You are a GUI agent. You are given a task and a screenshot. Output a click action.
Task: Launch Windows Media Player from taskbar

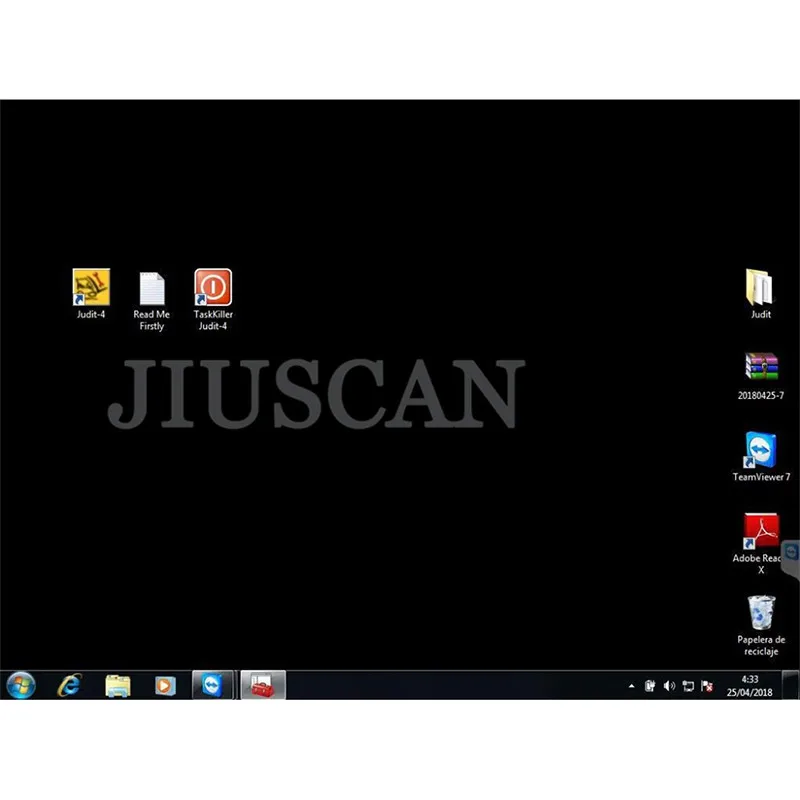coord(165,685)
